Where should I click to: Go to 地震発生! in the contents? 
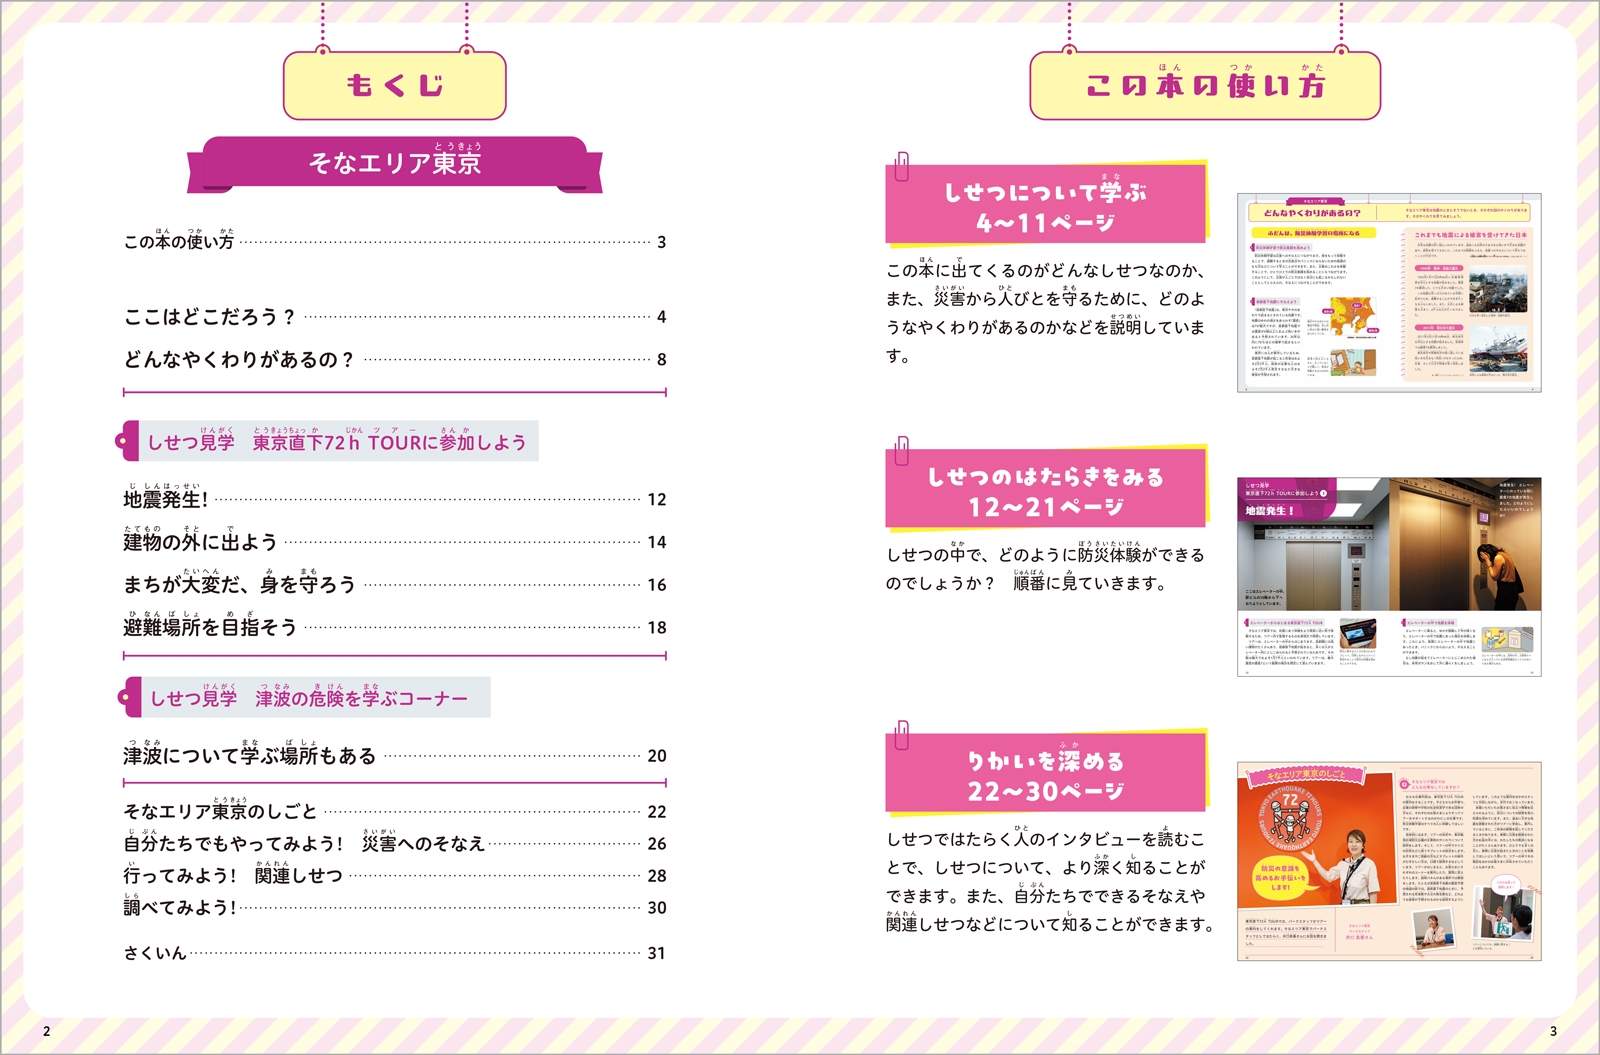[166, 499]
